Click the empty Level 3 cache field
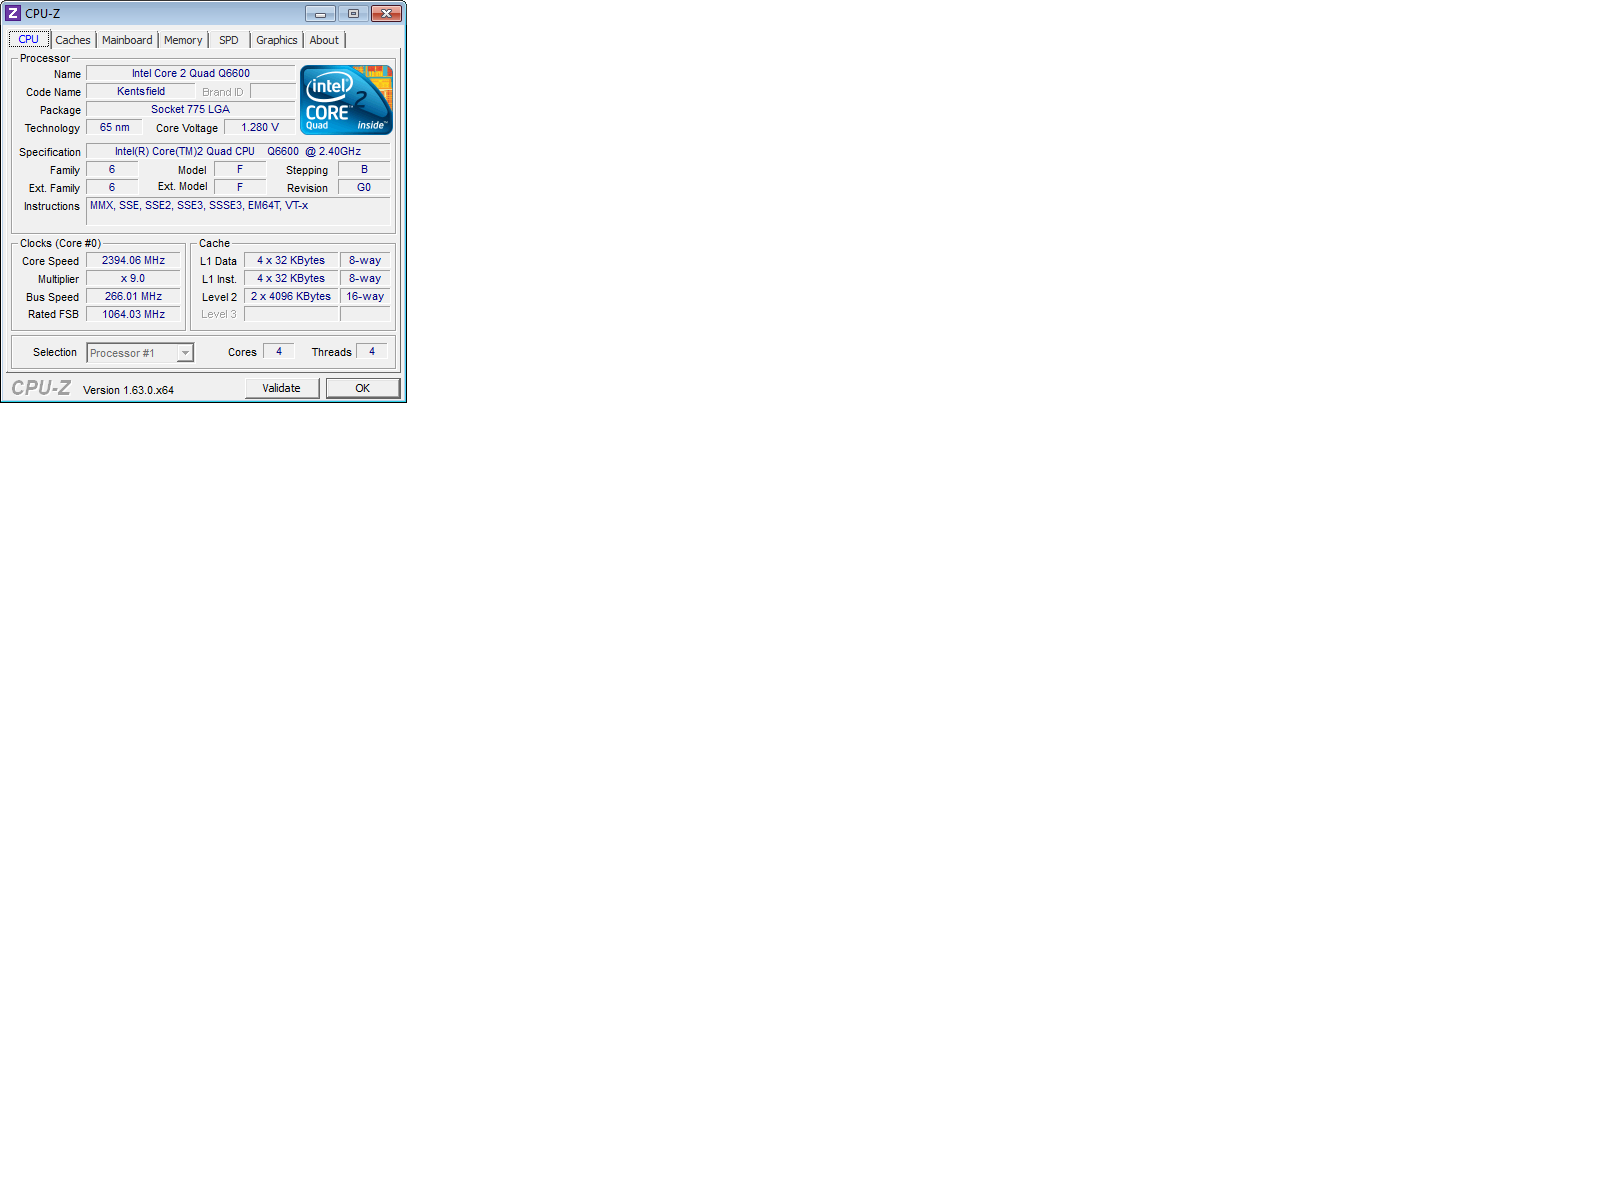This screenshot has height=1200, width=1600. pos(291,314)
